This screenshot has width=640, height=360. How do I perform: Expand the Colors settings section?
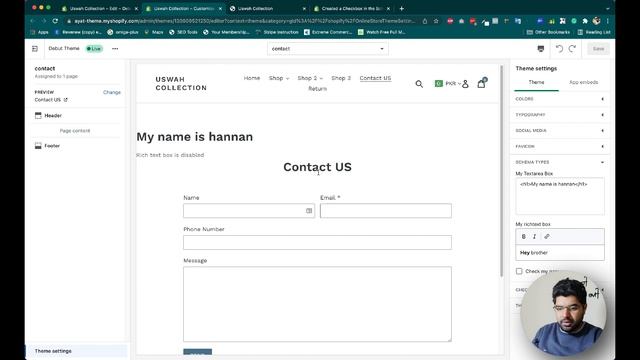[x=560, y=99]
